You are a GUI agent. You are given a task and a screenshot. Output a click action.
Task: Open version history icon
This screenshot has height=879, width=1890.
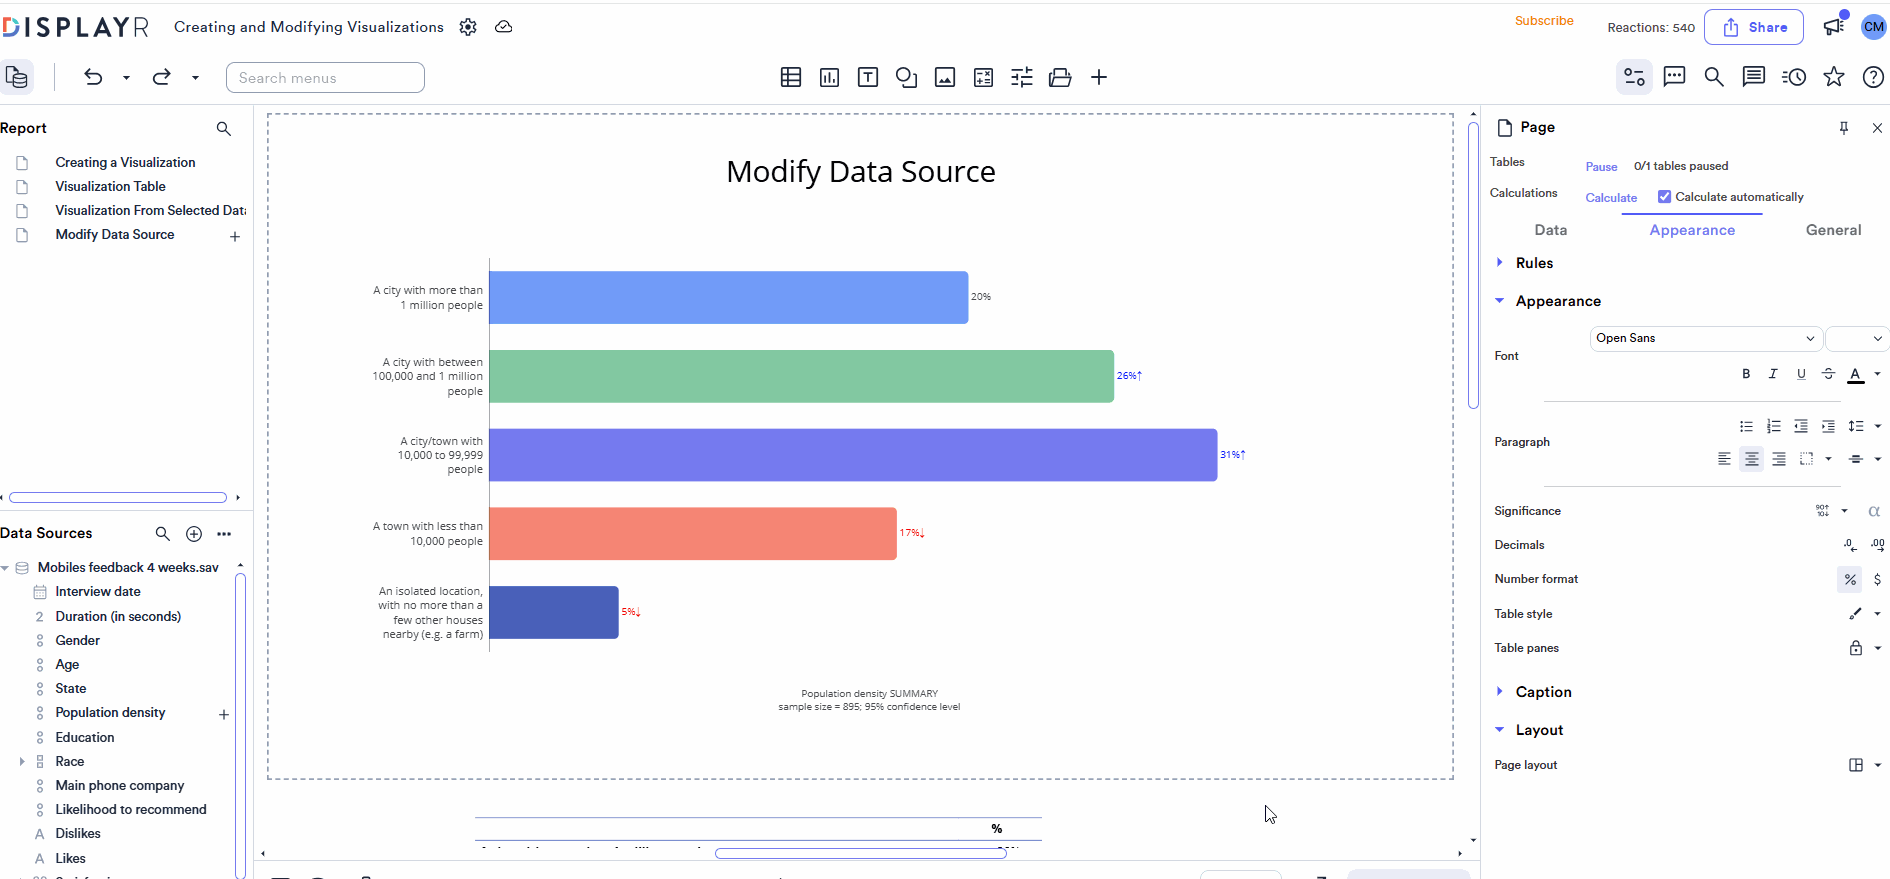click(x=1794, y=77)
